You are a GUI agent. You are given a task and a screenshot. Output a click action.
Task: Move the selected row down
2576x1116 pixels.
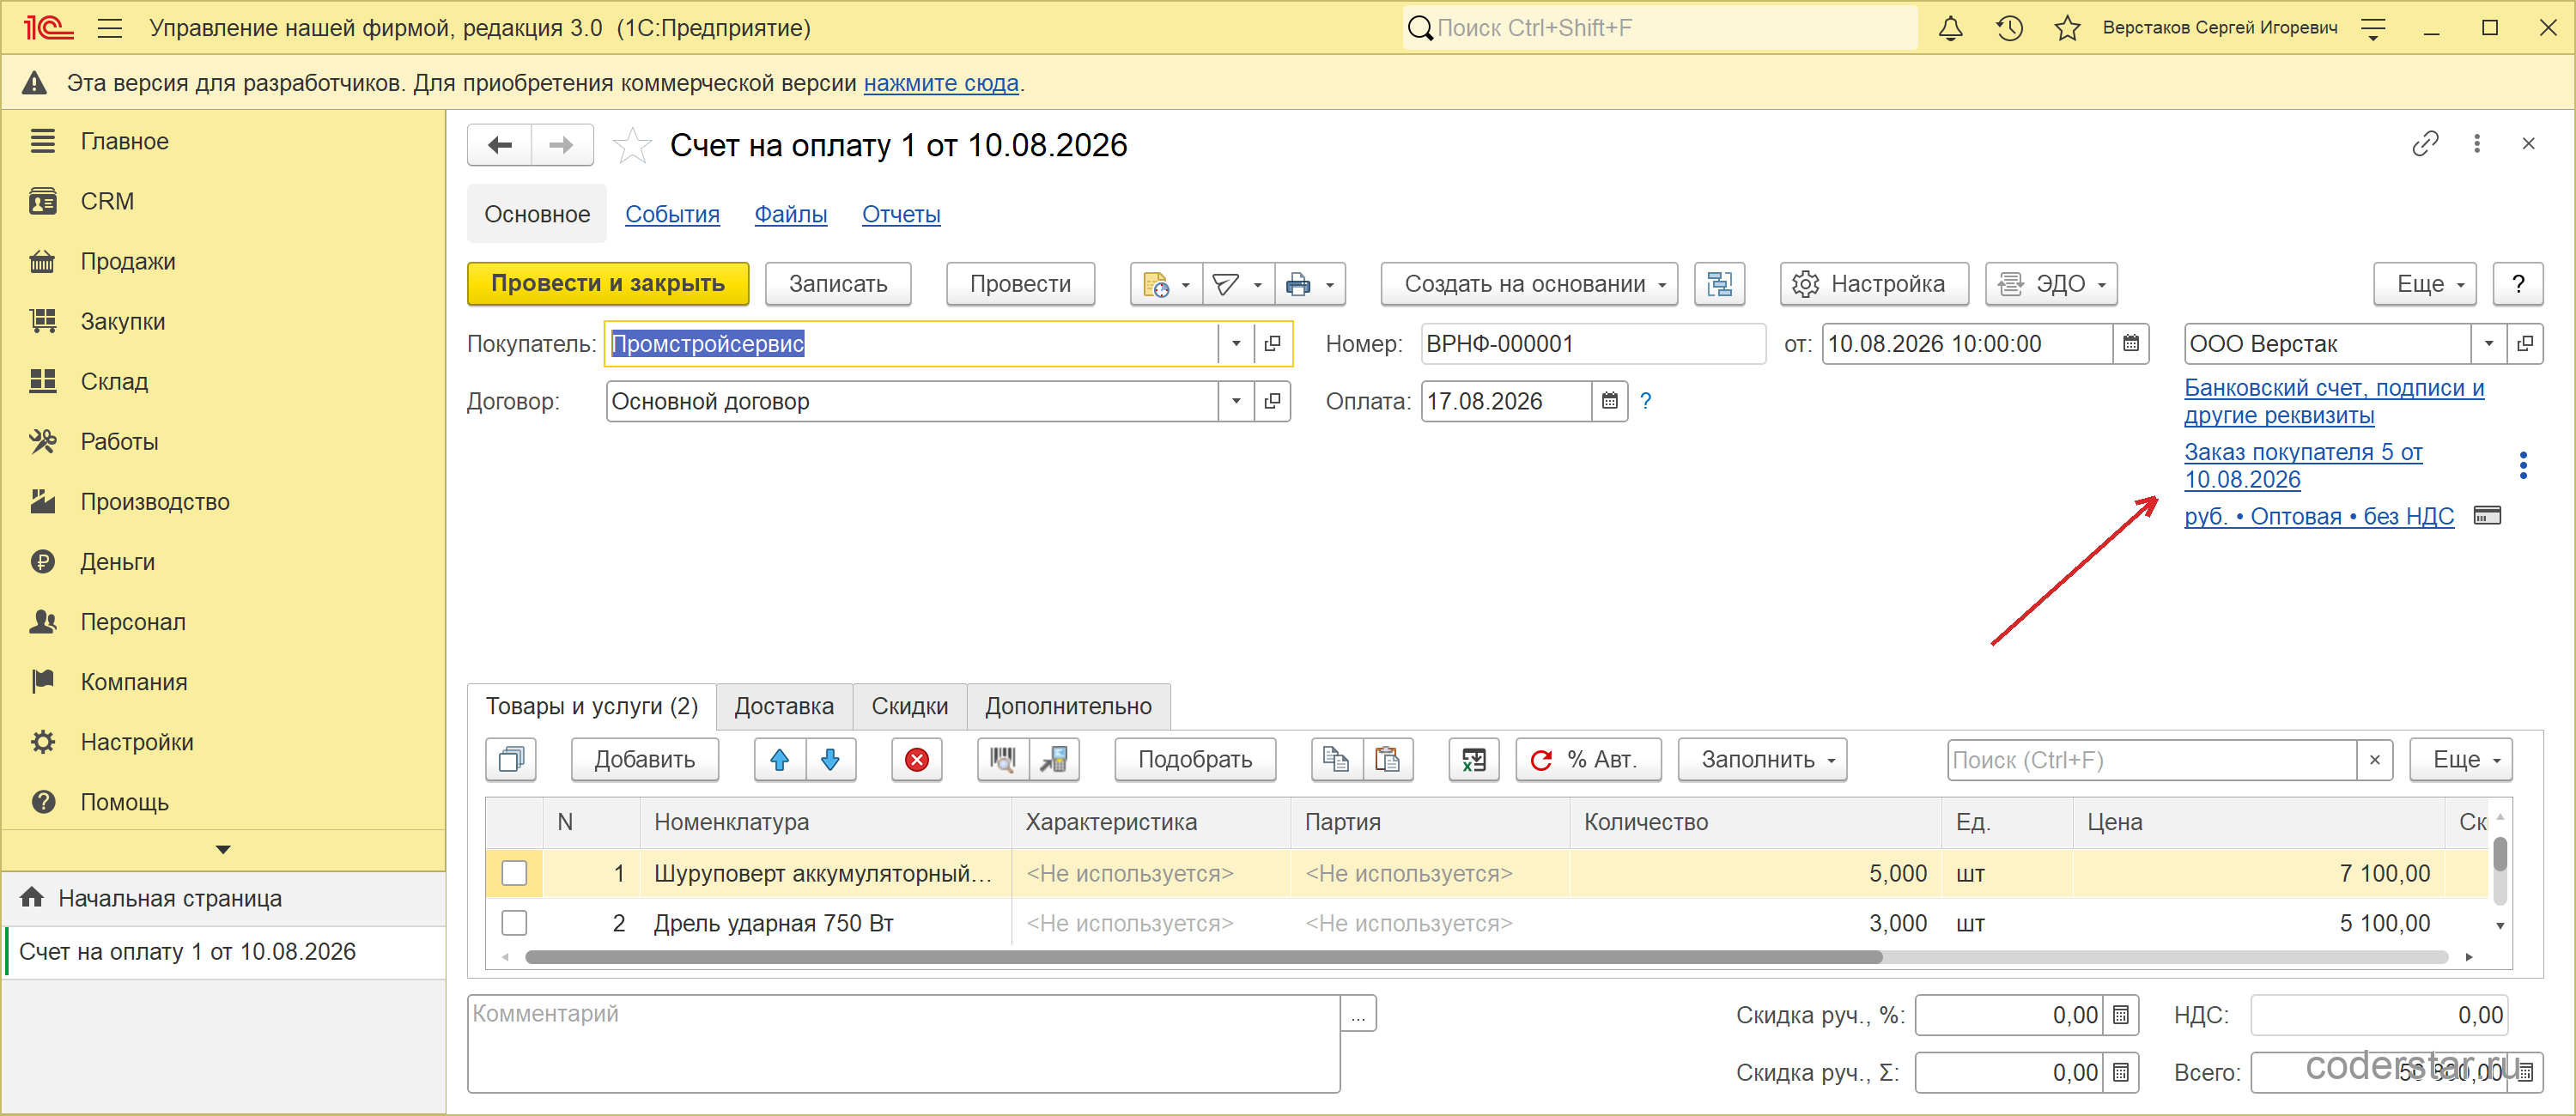(830, 760)
